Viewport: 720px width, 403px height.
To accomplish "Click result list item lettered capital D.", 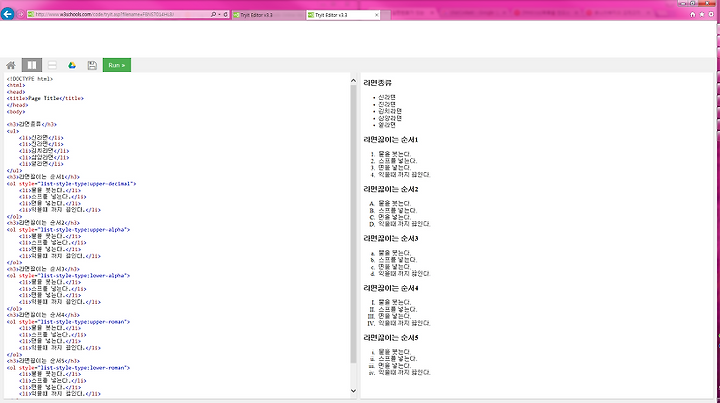I will tap(404, 224).
